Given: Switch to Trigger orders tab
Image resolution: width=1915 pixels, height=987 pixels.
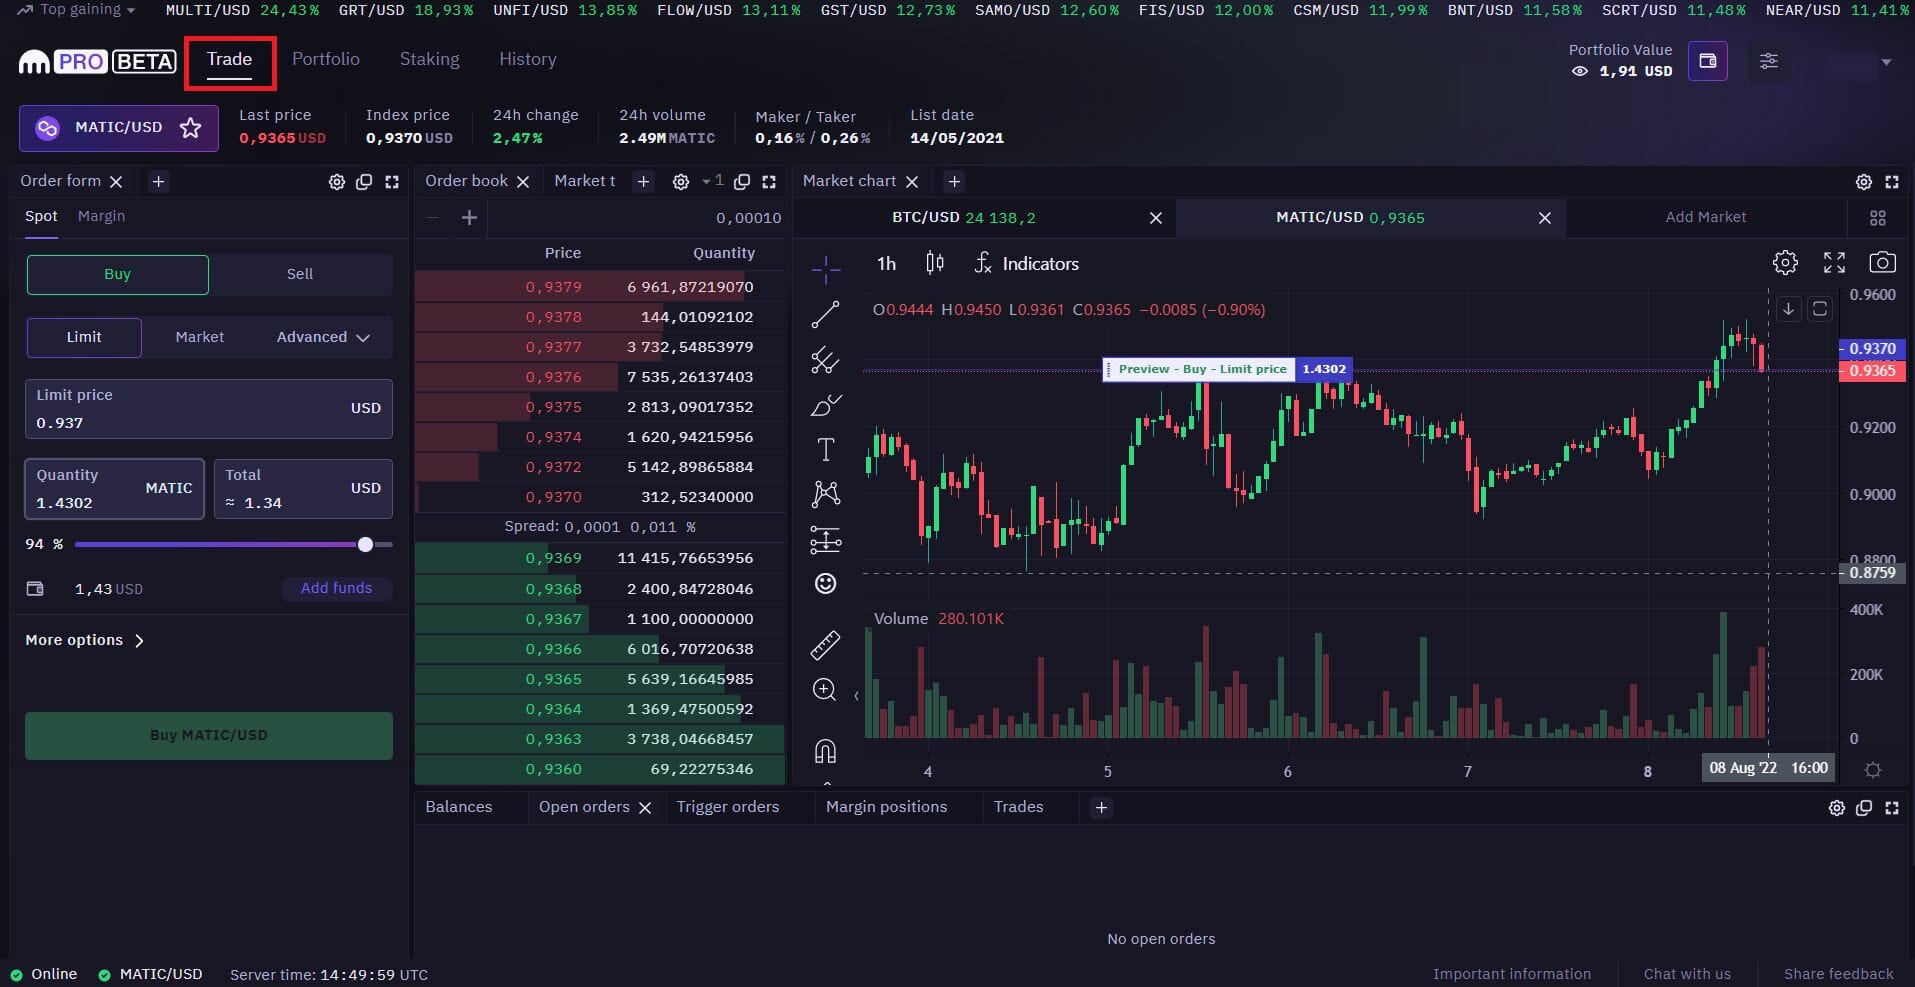Looking at the screenshot, I should pyautogui.click(x=728, y=807).
